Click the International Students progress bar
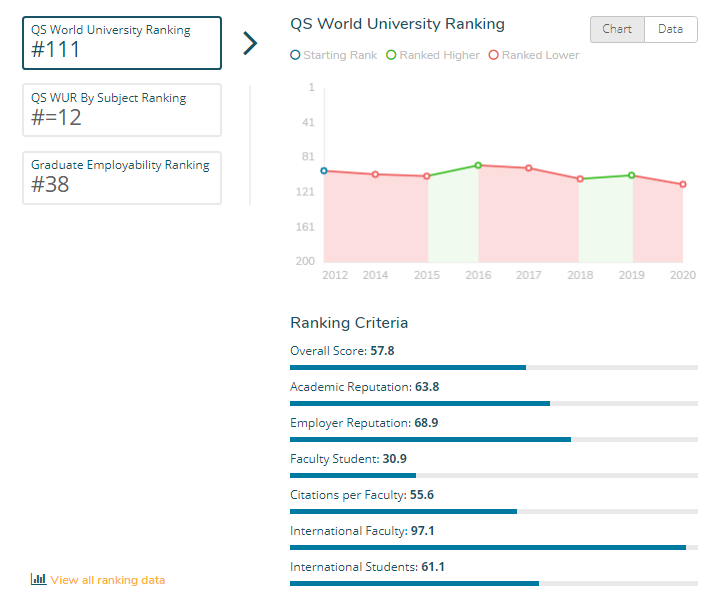Image resolution: width=721 pixels, height=607 pixels. pyautogui.click(x=494, y=584)
